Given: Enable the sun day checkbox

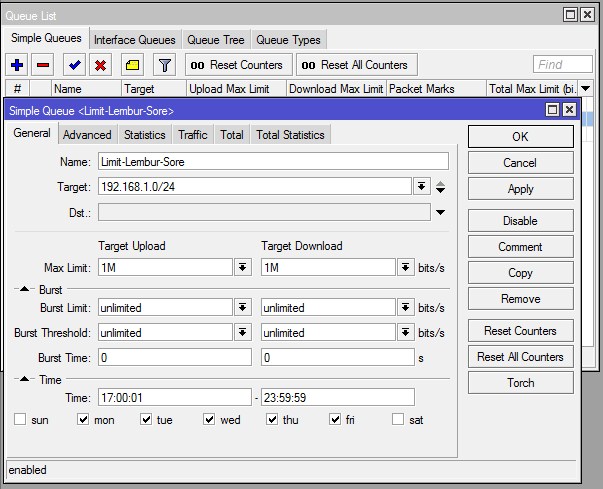Looking at the screenshot, I should tap(20, 420).
